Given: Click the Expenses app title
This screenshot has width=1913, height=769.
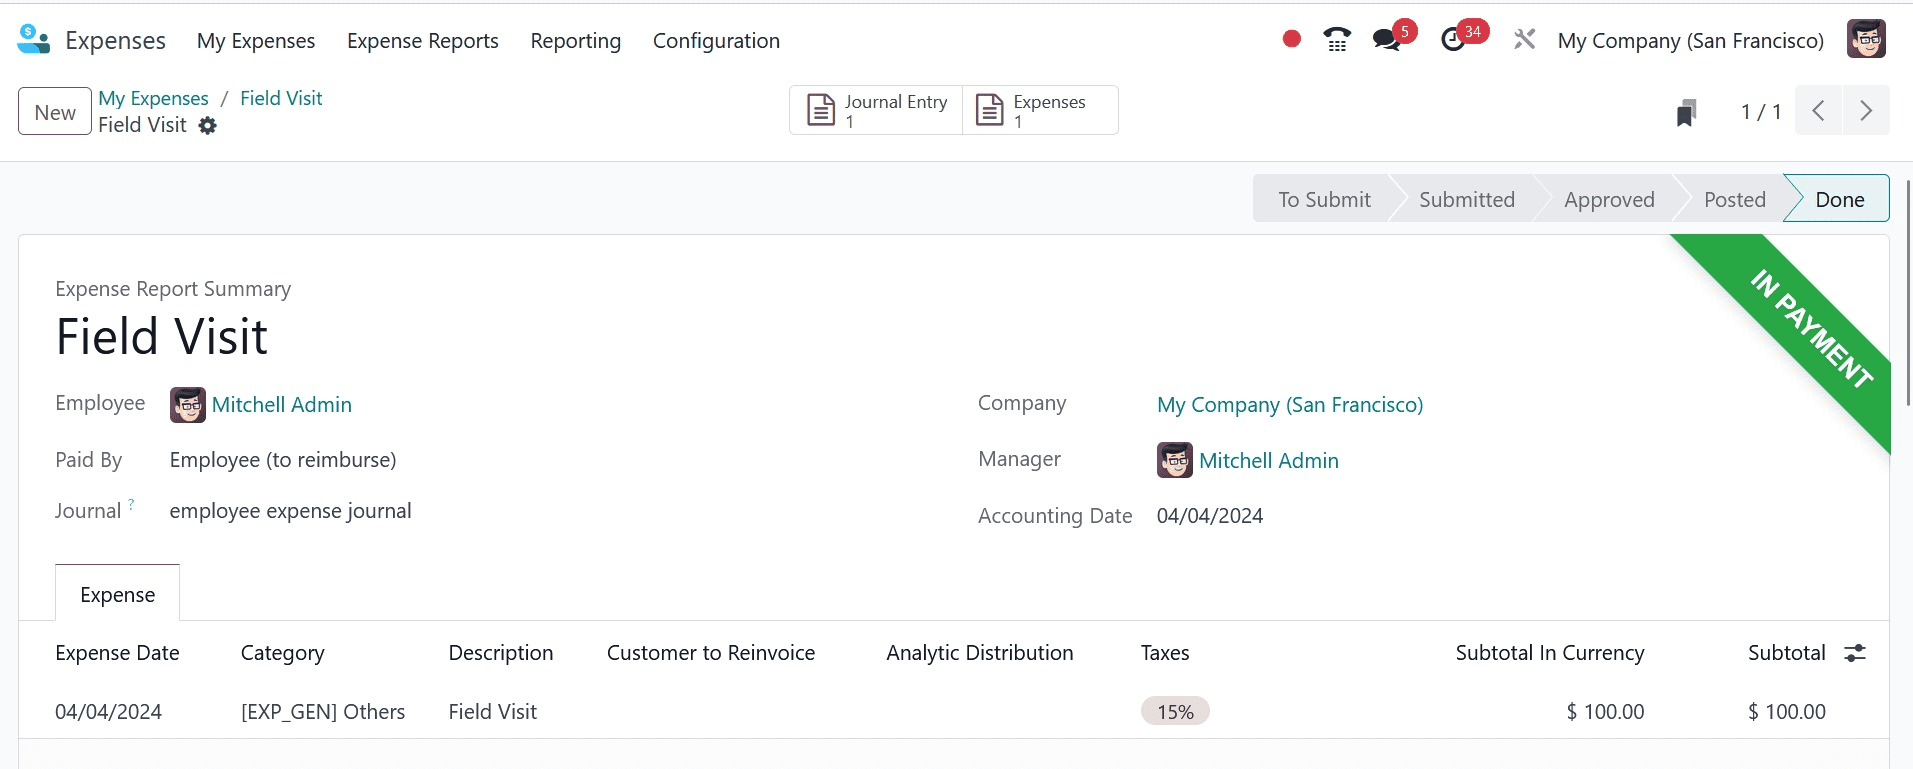Looking at the screenshot, I should 115,41.
